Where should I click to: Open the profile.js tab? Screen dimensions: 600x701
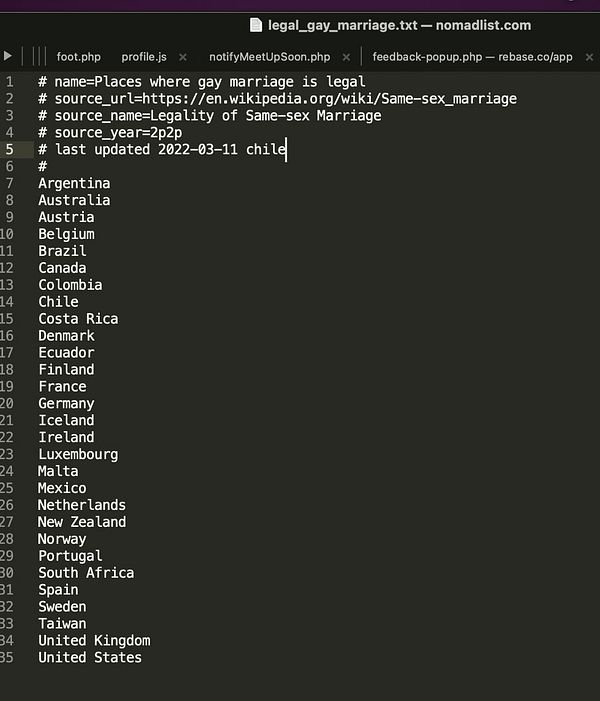(144, 57)
